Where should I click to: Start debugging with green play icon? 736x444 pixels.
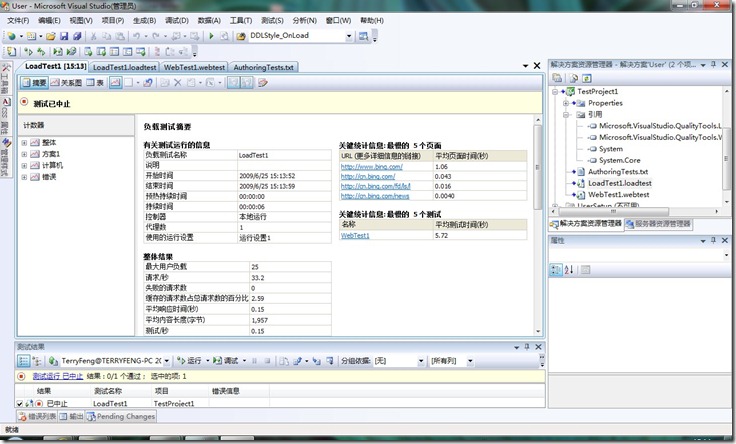coord(211,36)
